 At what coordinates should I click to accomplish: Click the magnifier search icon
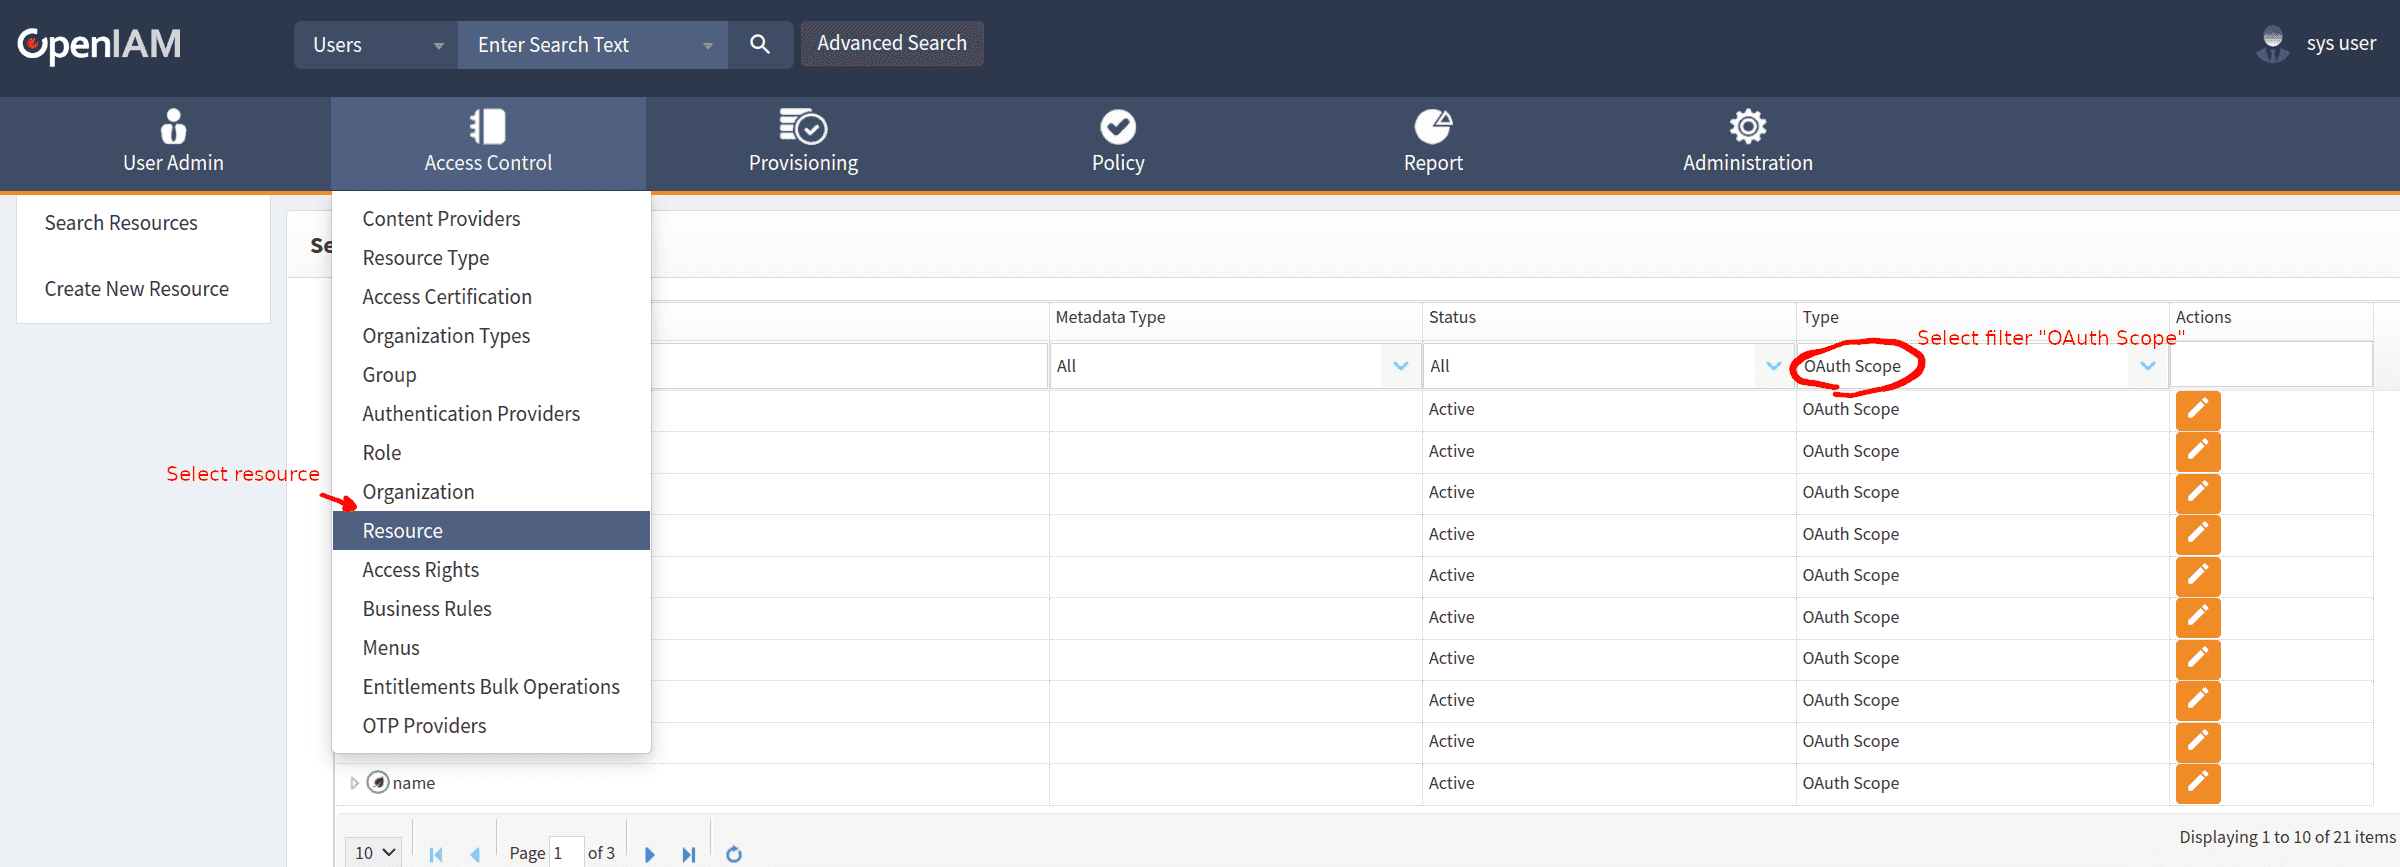[x=760, y=45]
